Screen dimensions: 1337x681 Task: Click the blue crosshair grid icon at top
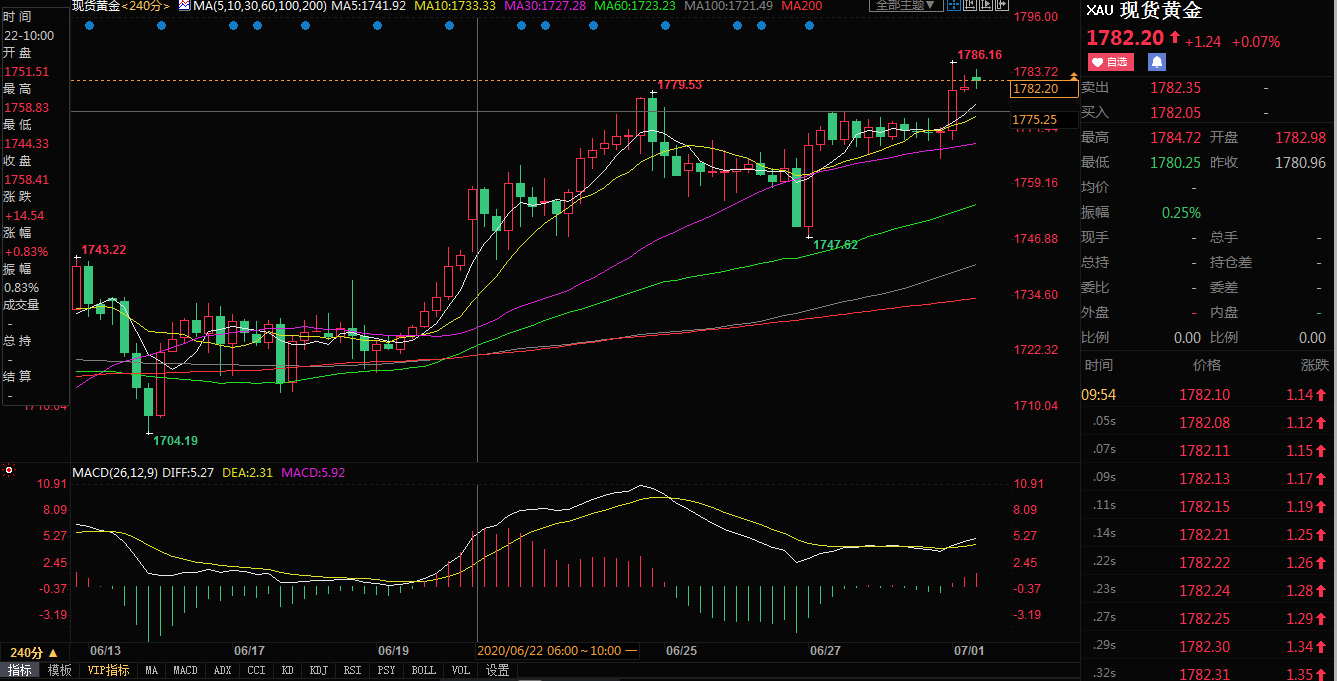[x=954, y=6]
